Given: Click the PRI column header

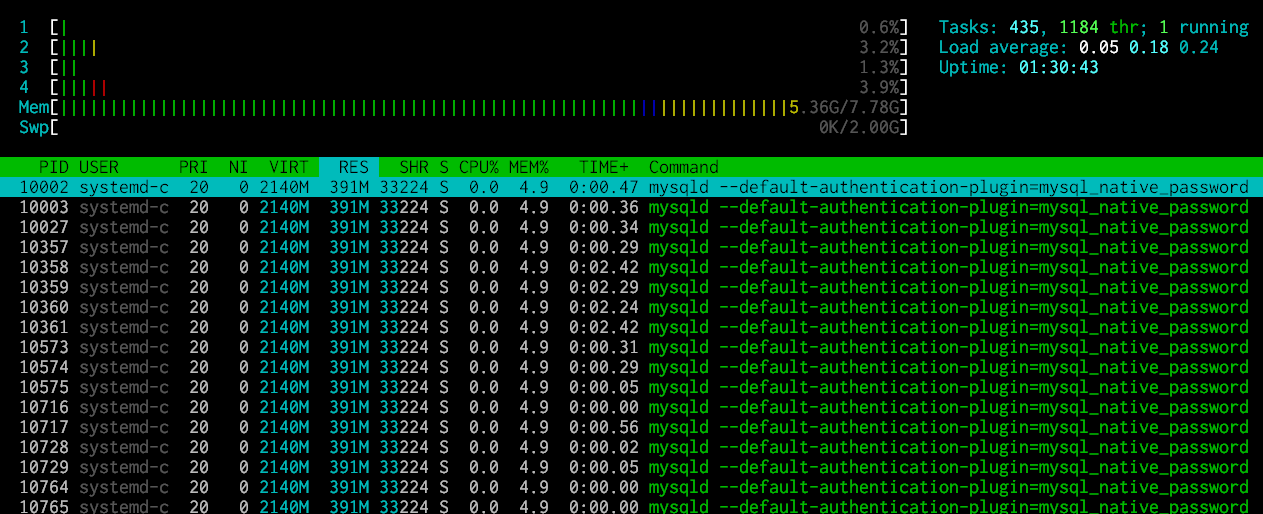Looking at the screenshot, I should pos(194,167).
